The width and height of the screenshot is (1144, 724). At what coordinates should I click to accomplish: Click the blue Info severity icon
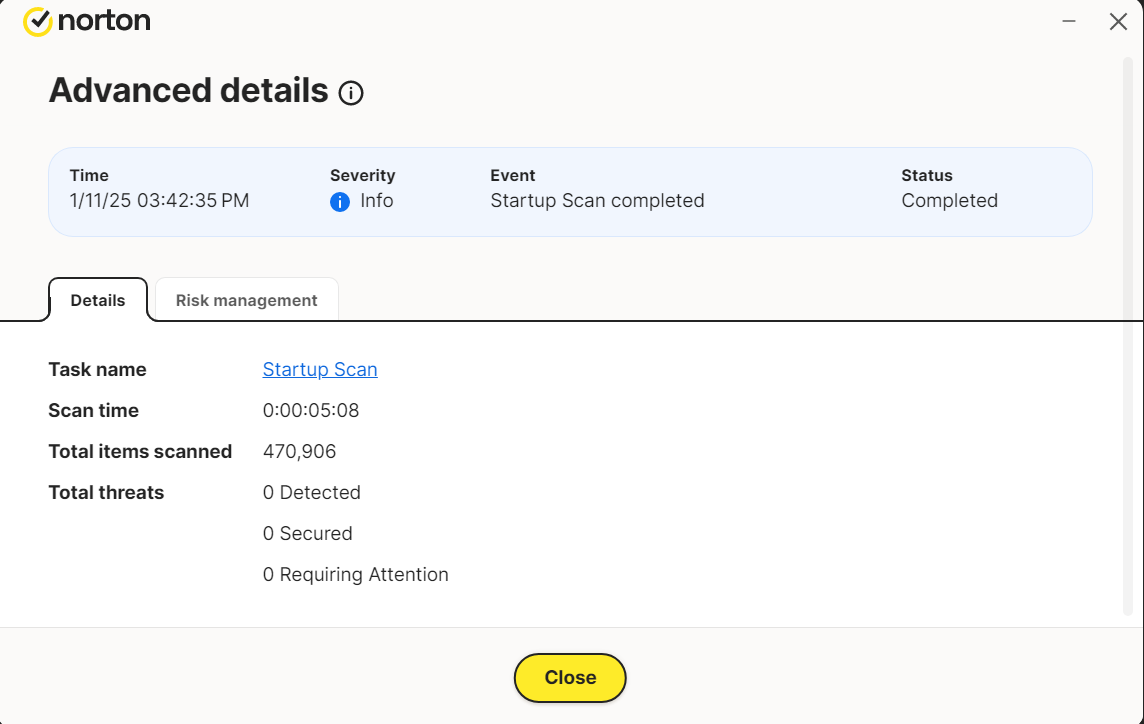point(340,202)
